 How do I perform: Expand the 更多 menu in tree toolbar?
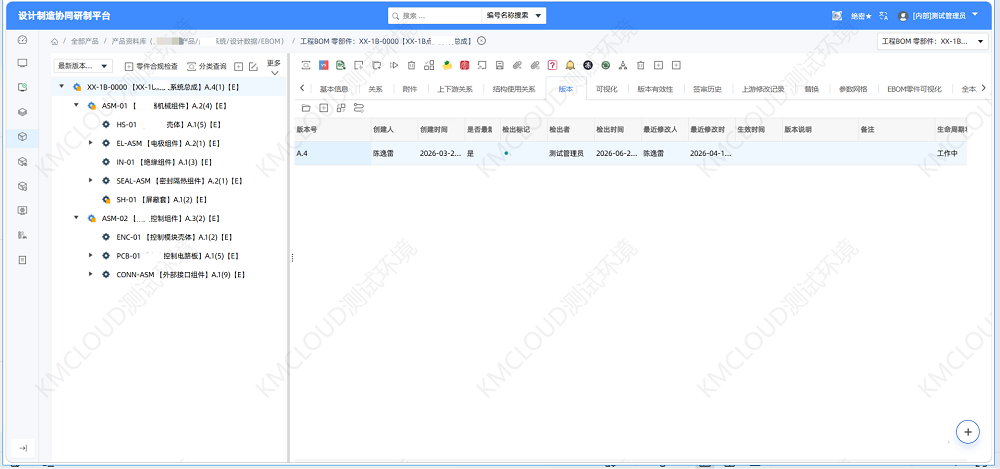tap(274, 67)
